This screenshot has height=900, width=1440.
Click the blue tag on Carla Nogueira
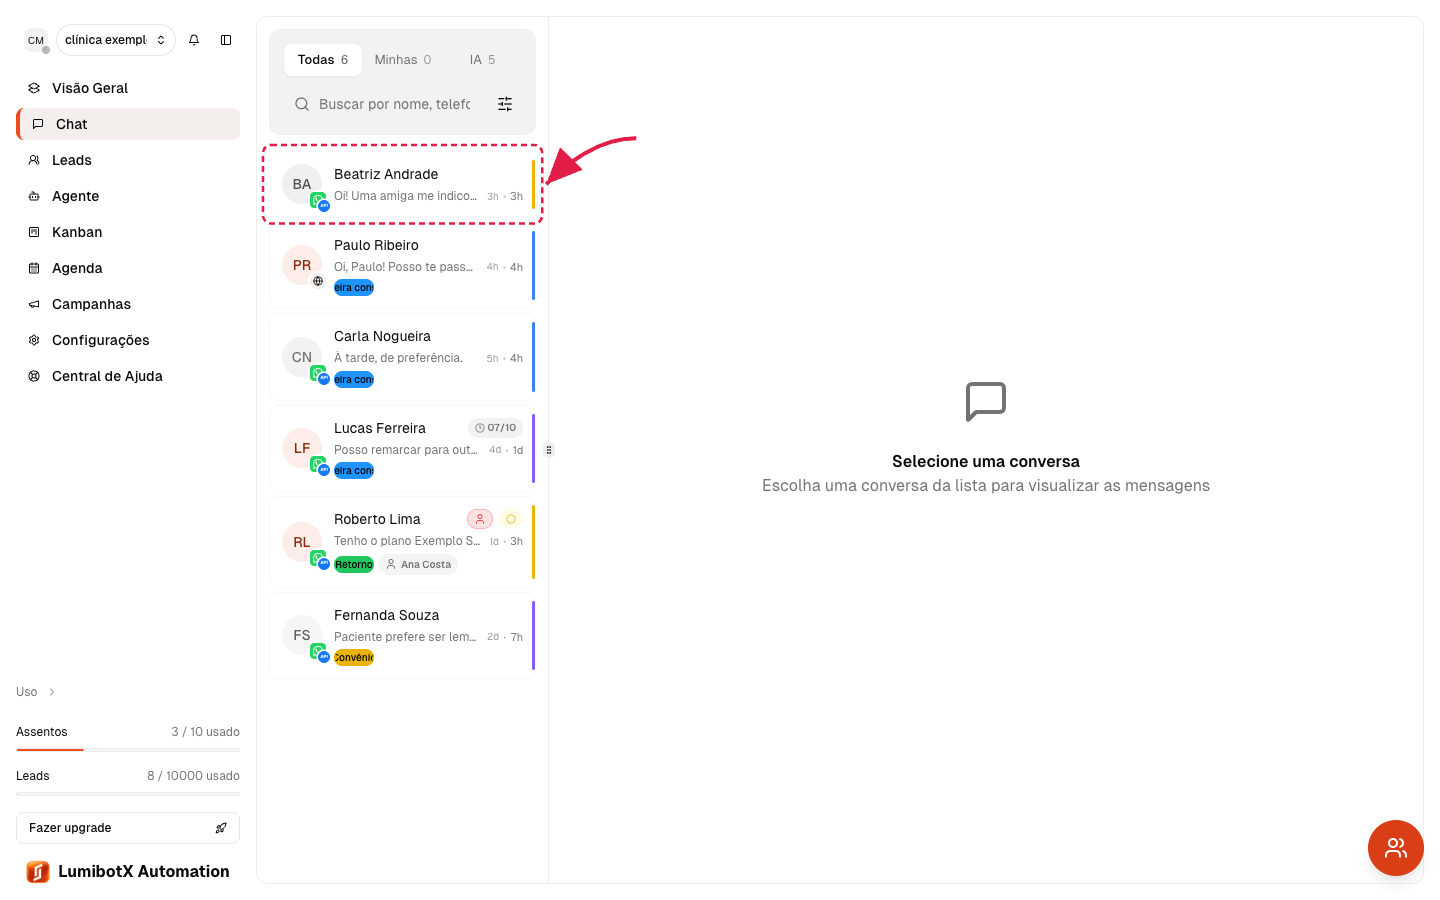click(x=354, y=380)
